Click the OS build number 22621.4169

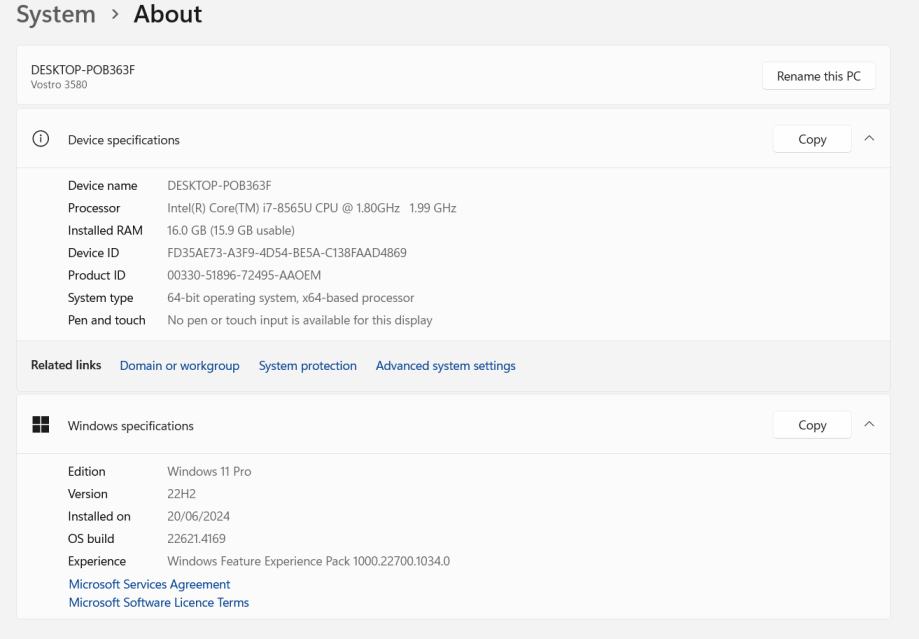tap(196, 539)
